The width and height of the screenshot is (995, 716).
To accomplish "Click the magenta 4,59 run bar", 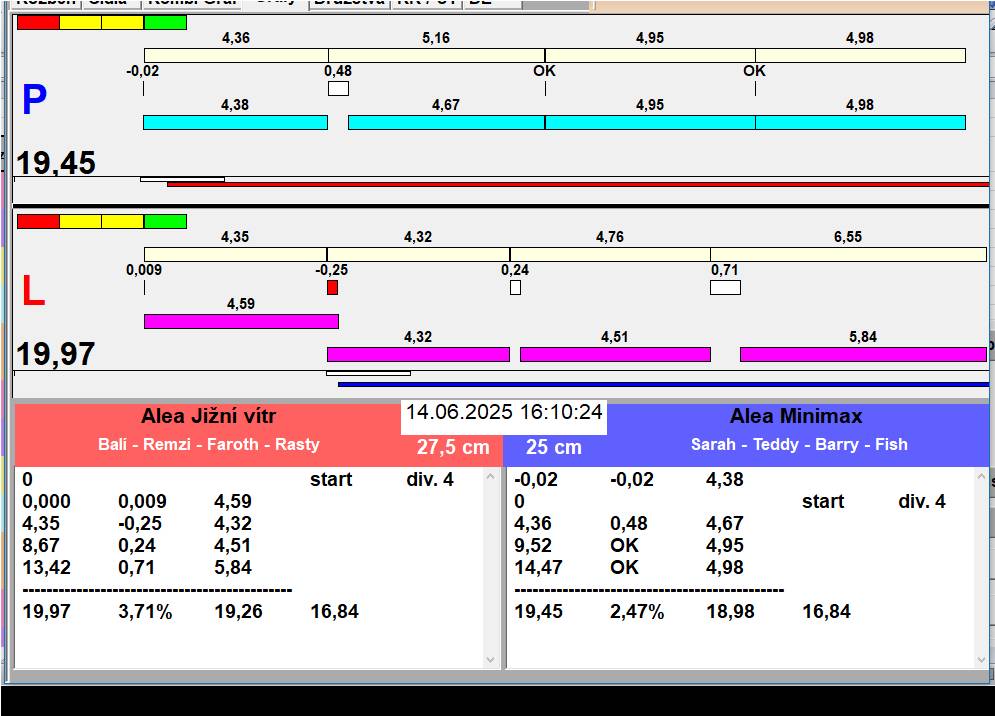I will click(241, 321).
